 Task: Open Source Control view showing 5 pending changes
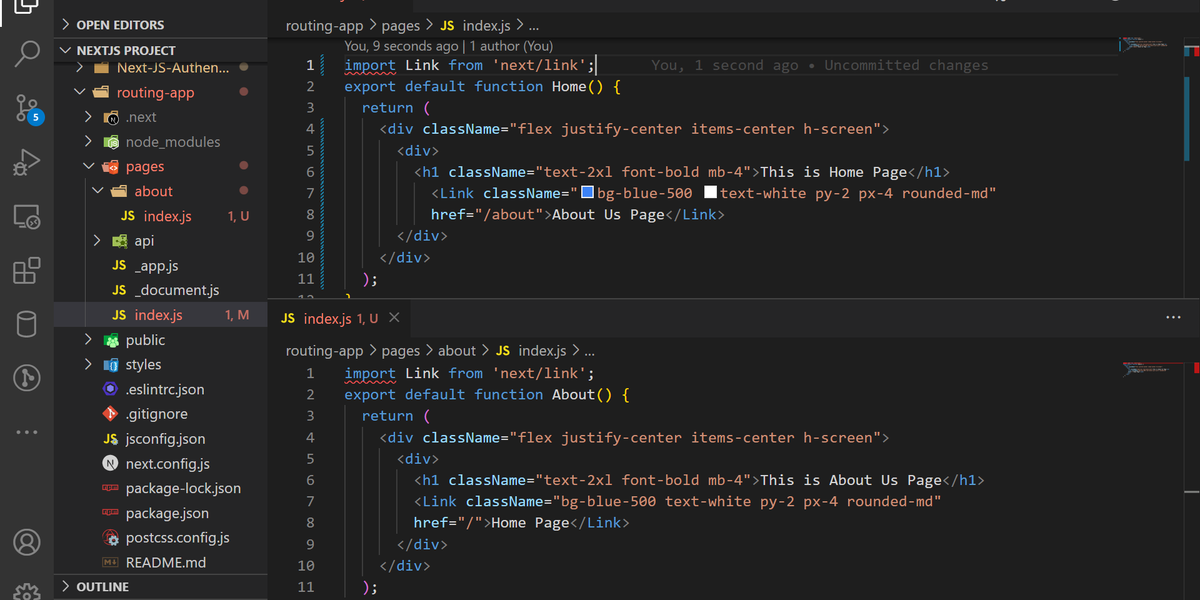[x=26, y=108]
